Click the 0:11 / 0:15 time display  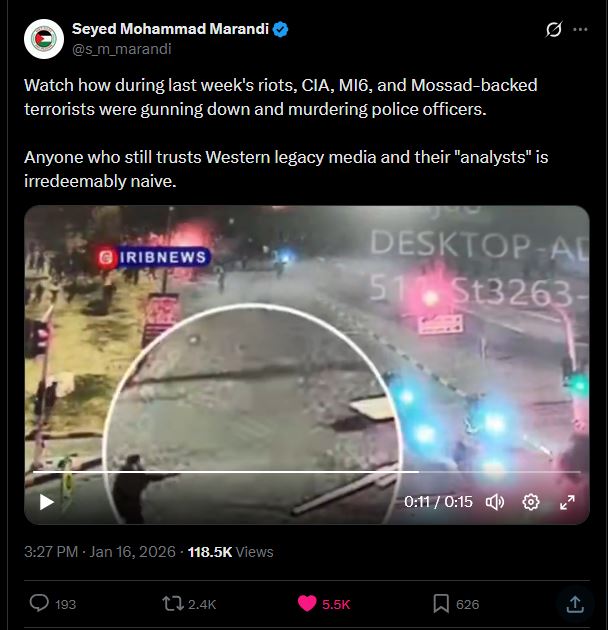[438, 502]
